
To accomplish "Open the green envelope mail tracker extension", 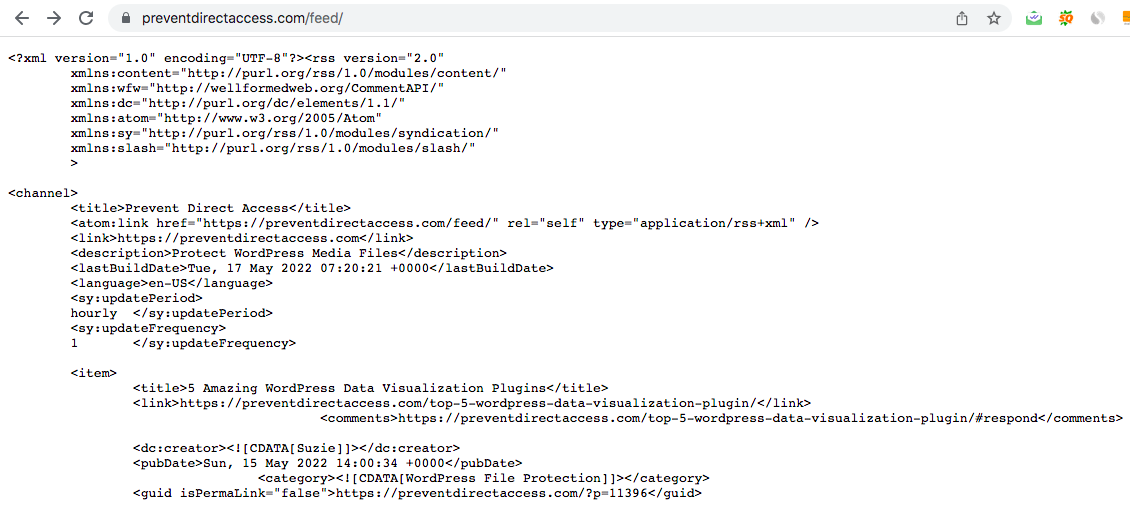I will point(1034,19).
